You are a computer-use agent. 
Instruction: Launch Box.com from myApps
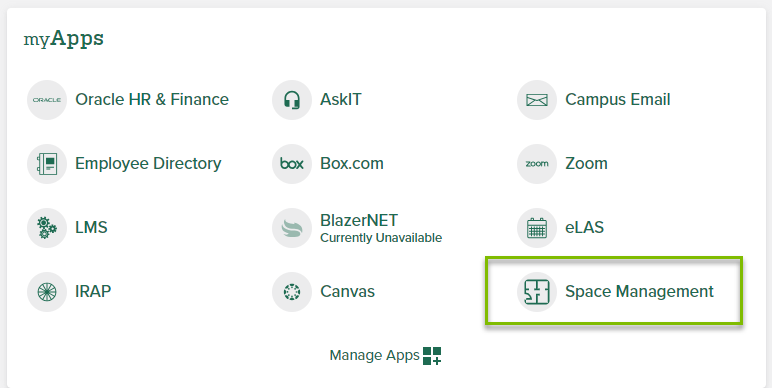click(x=352, y=163)
